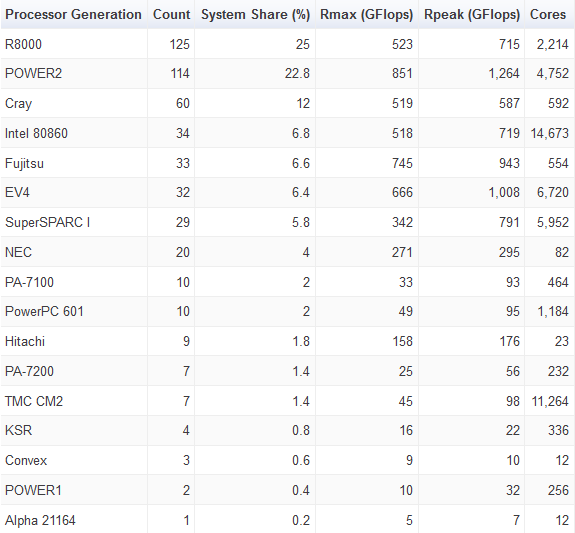The height and width of the screenshot is (533, 575).
Task: Click count value 125 for R8000
Action: [x=179, y=44]
